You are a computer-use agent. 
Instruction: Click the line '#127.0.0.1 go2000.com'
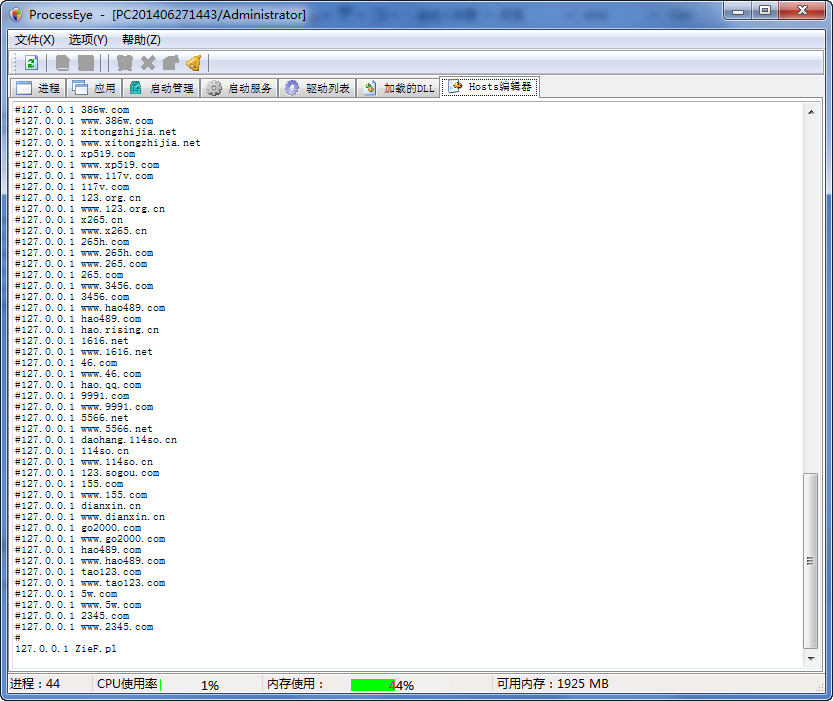pos(78,528)
